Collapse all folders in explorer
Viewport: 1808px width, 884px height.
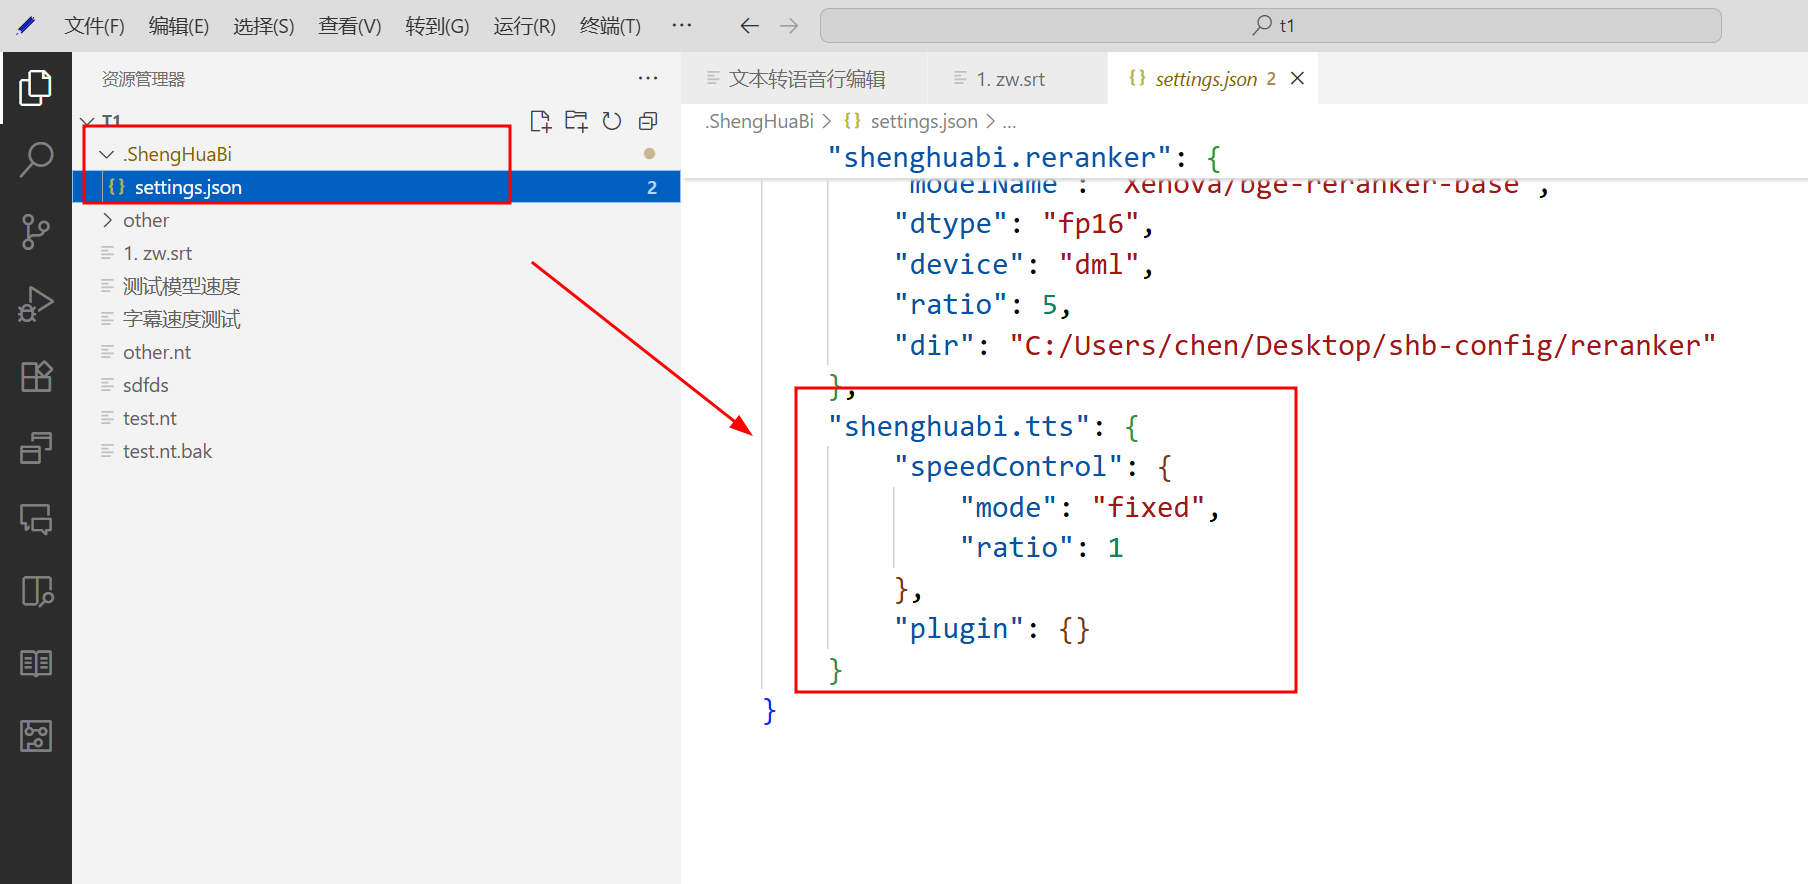[648, 121]
